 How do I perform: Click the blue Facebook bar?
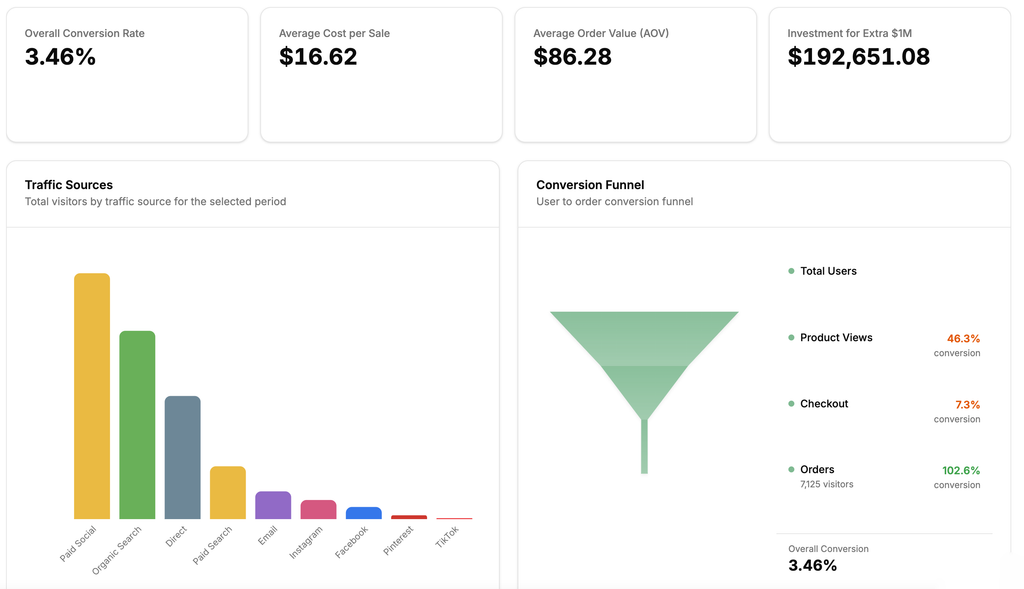(363, 513)
